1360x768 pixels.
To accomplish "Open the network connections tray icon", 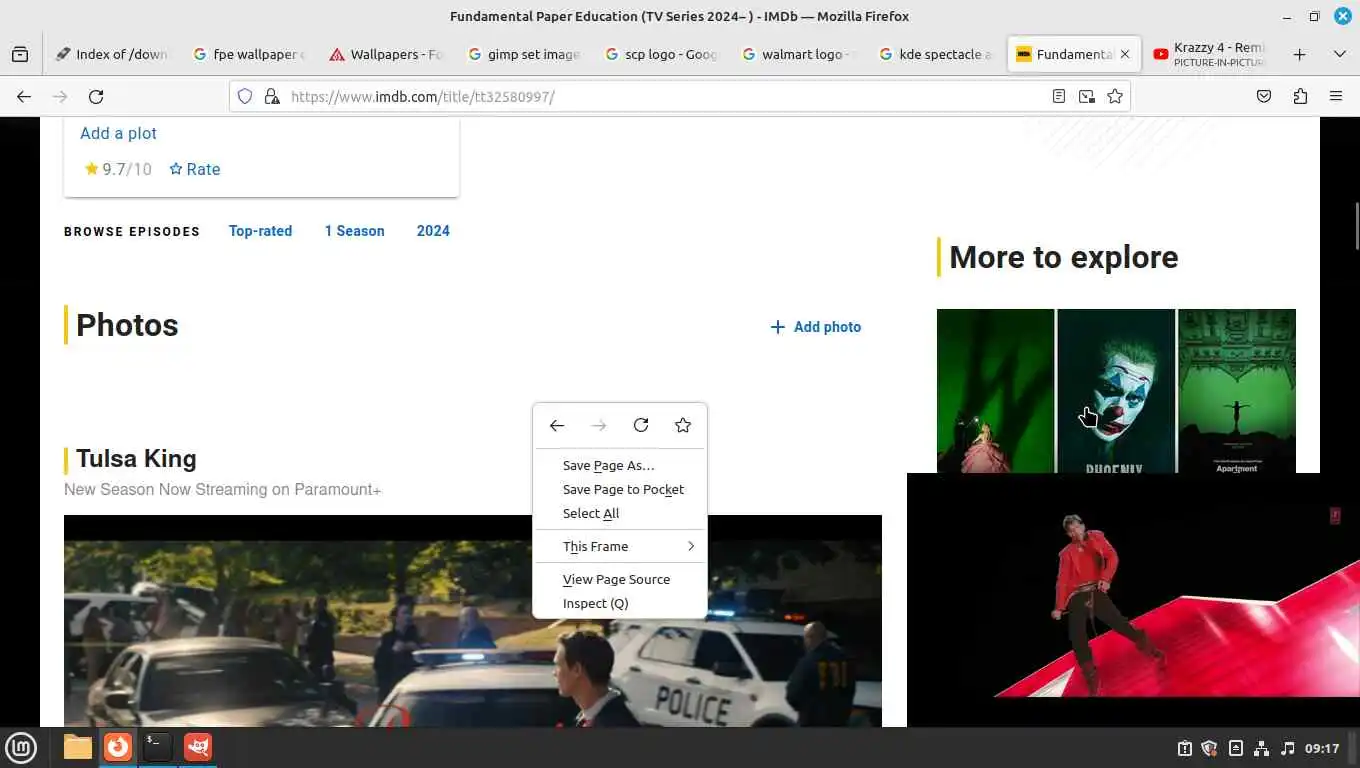I will (1261, 748).
